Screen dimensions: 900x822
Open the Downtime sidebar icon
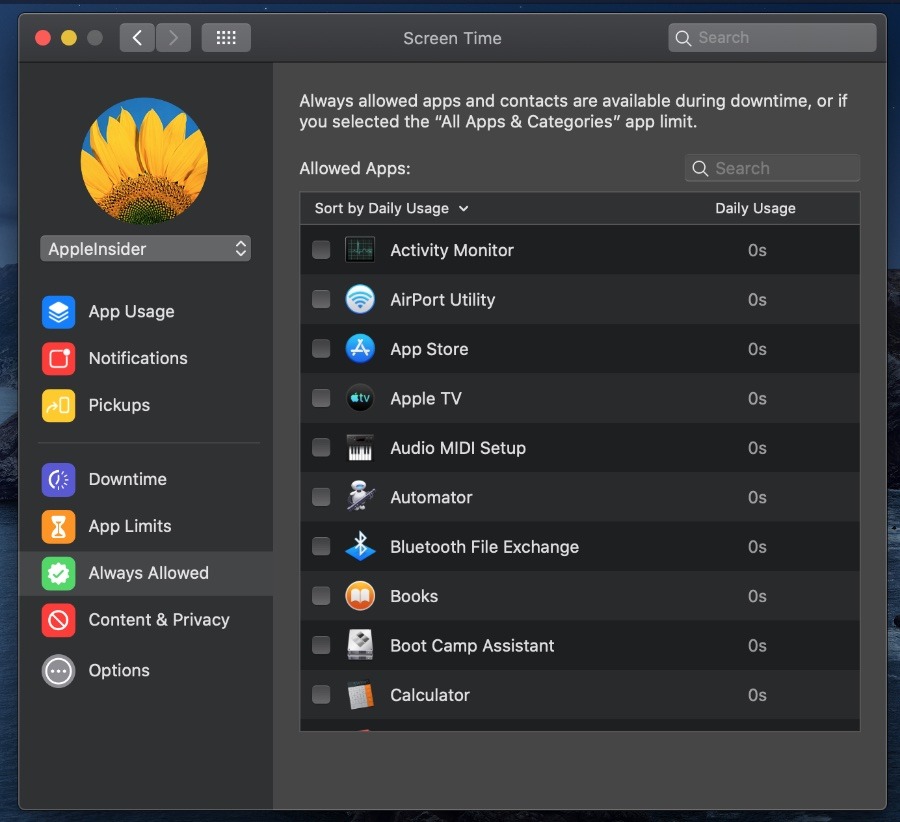tap(59, 479)
